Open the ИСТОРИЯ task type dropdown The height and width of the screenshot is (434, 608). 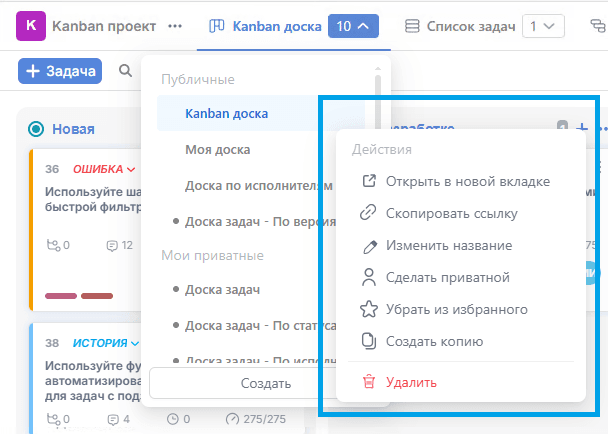tap(105, 343)
